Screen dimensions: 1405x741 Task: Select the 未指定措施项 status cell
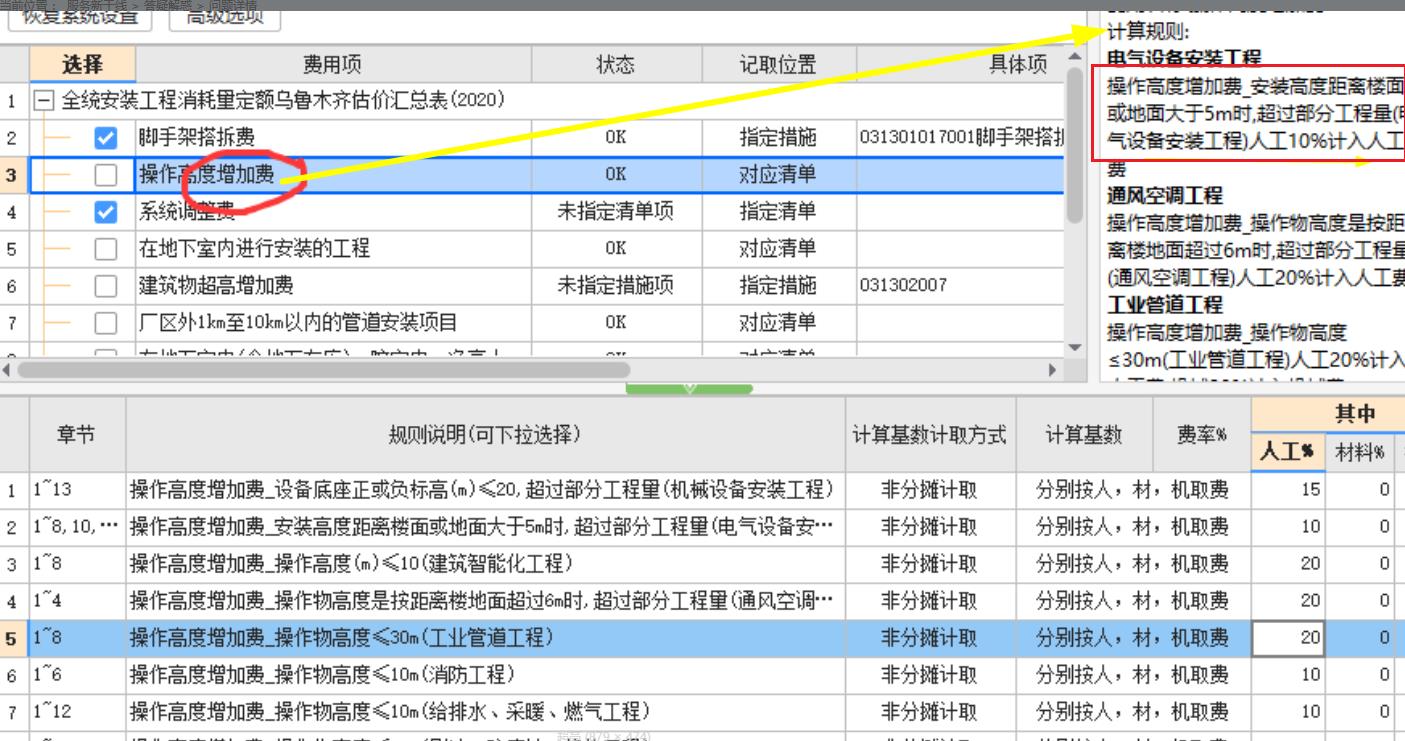coord(615,286)
